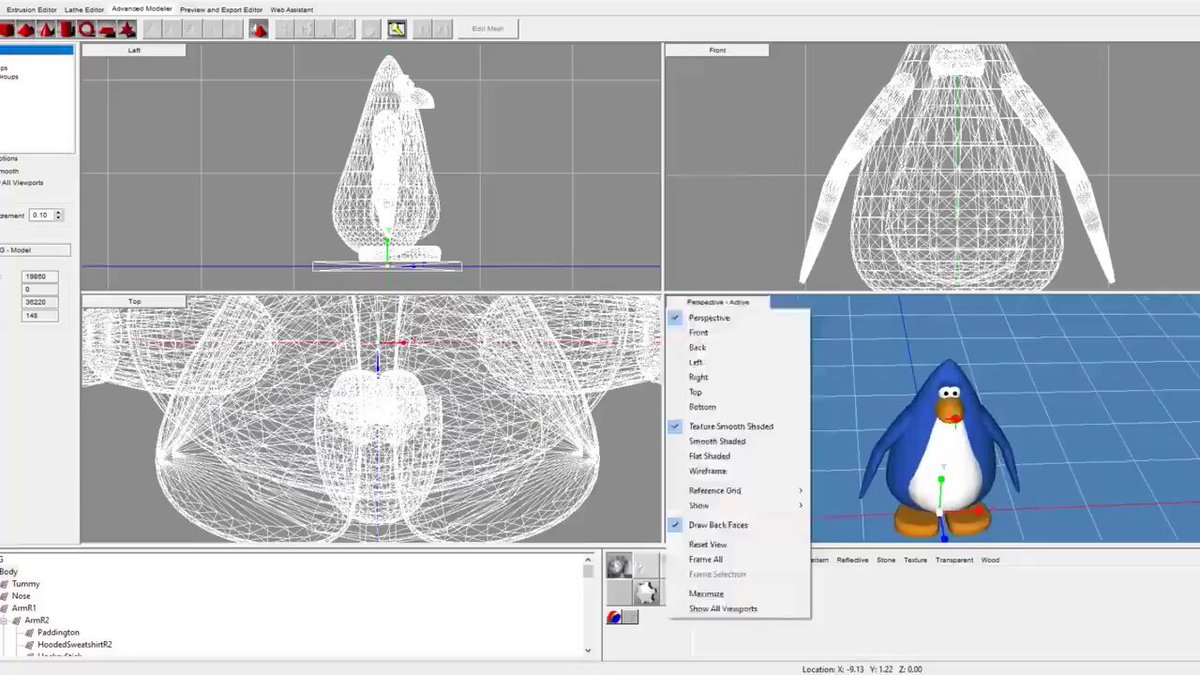Click the highlighted blue list row
Image resolution: width=1200 pixels, height=675 pixels.
[x=37, y=49]
